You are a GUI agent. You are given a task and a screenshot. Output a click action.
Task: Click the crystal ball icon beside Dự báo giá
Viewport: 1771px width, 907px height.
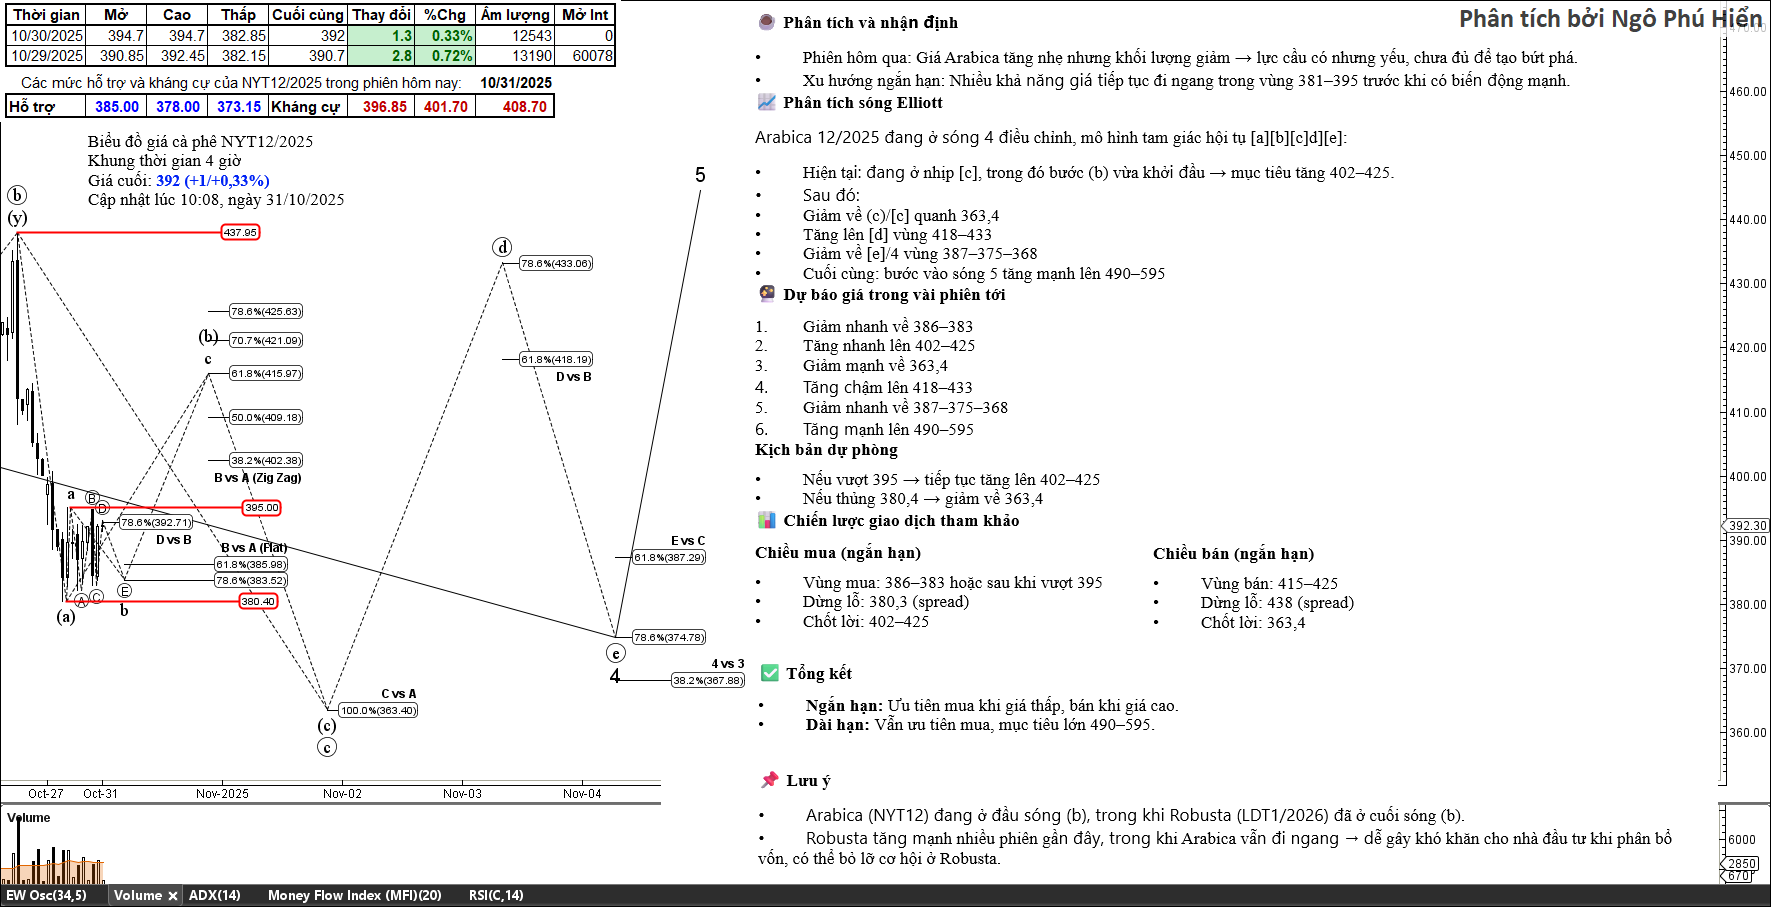coord(766,294)
